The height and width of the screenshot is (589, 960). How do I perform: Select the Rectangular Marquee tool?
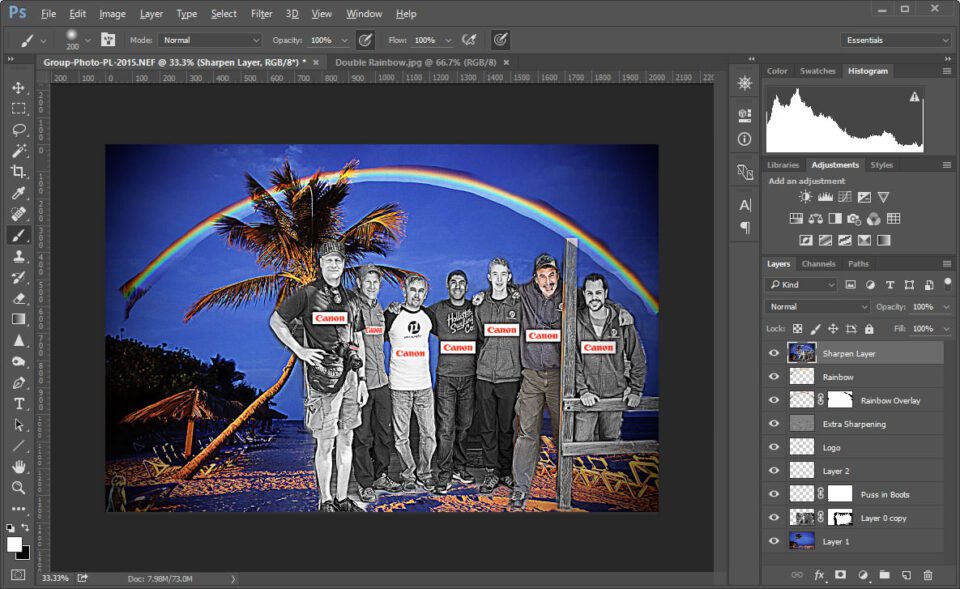pos(18,108)
